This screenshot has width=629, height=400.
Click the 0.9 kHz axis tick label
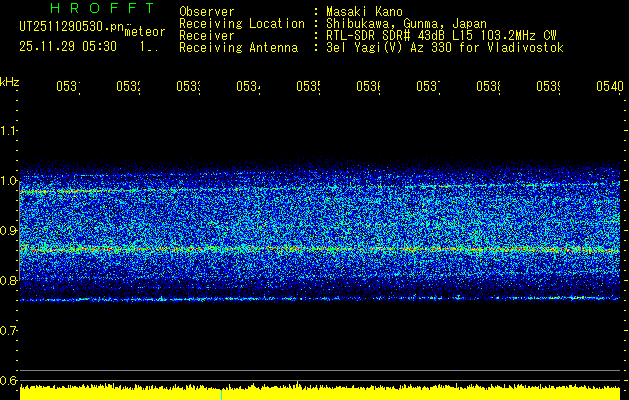point(8,231)
